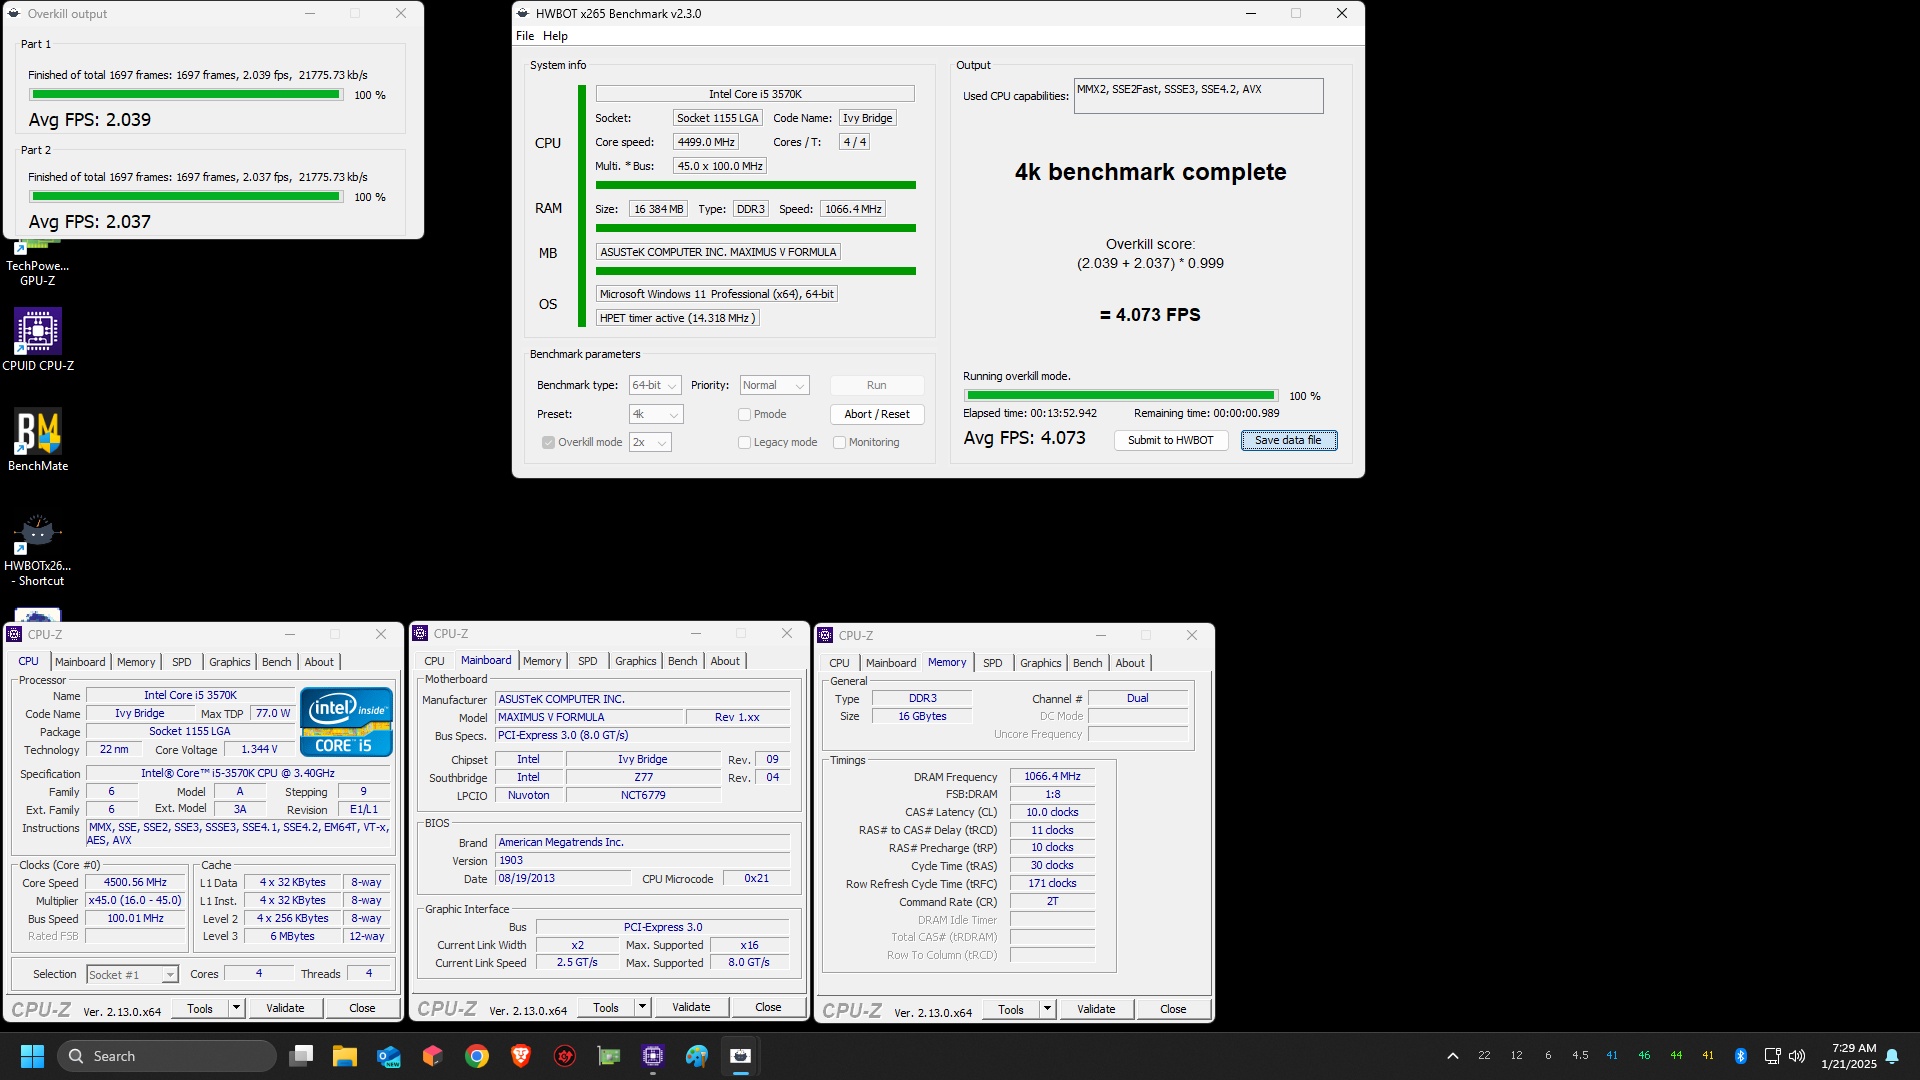The height and width of the screenshot is (1080, 1920).
Task: Click the Part 2 progress bar
Action: point(186,197)
